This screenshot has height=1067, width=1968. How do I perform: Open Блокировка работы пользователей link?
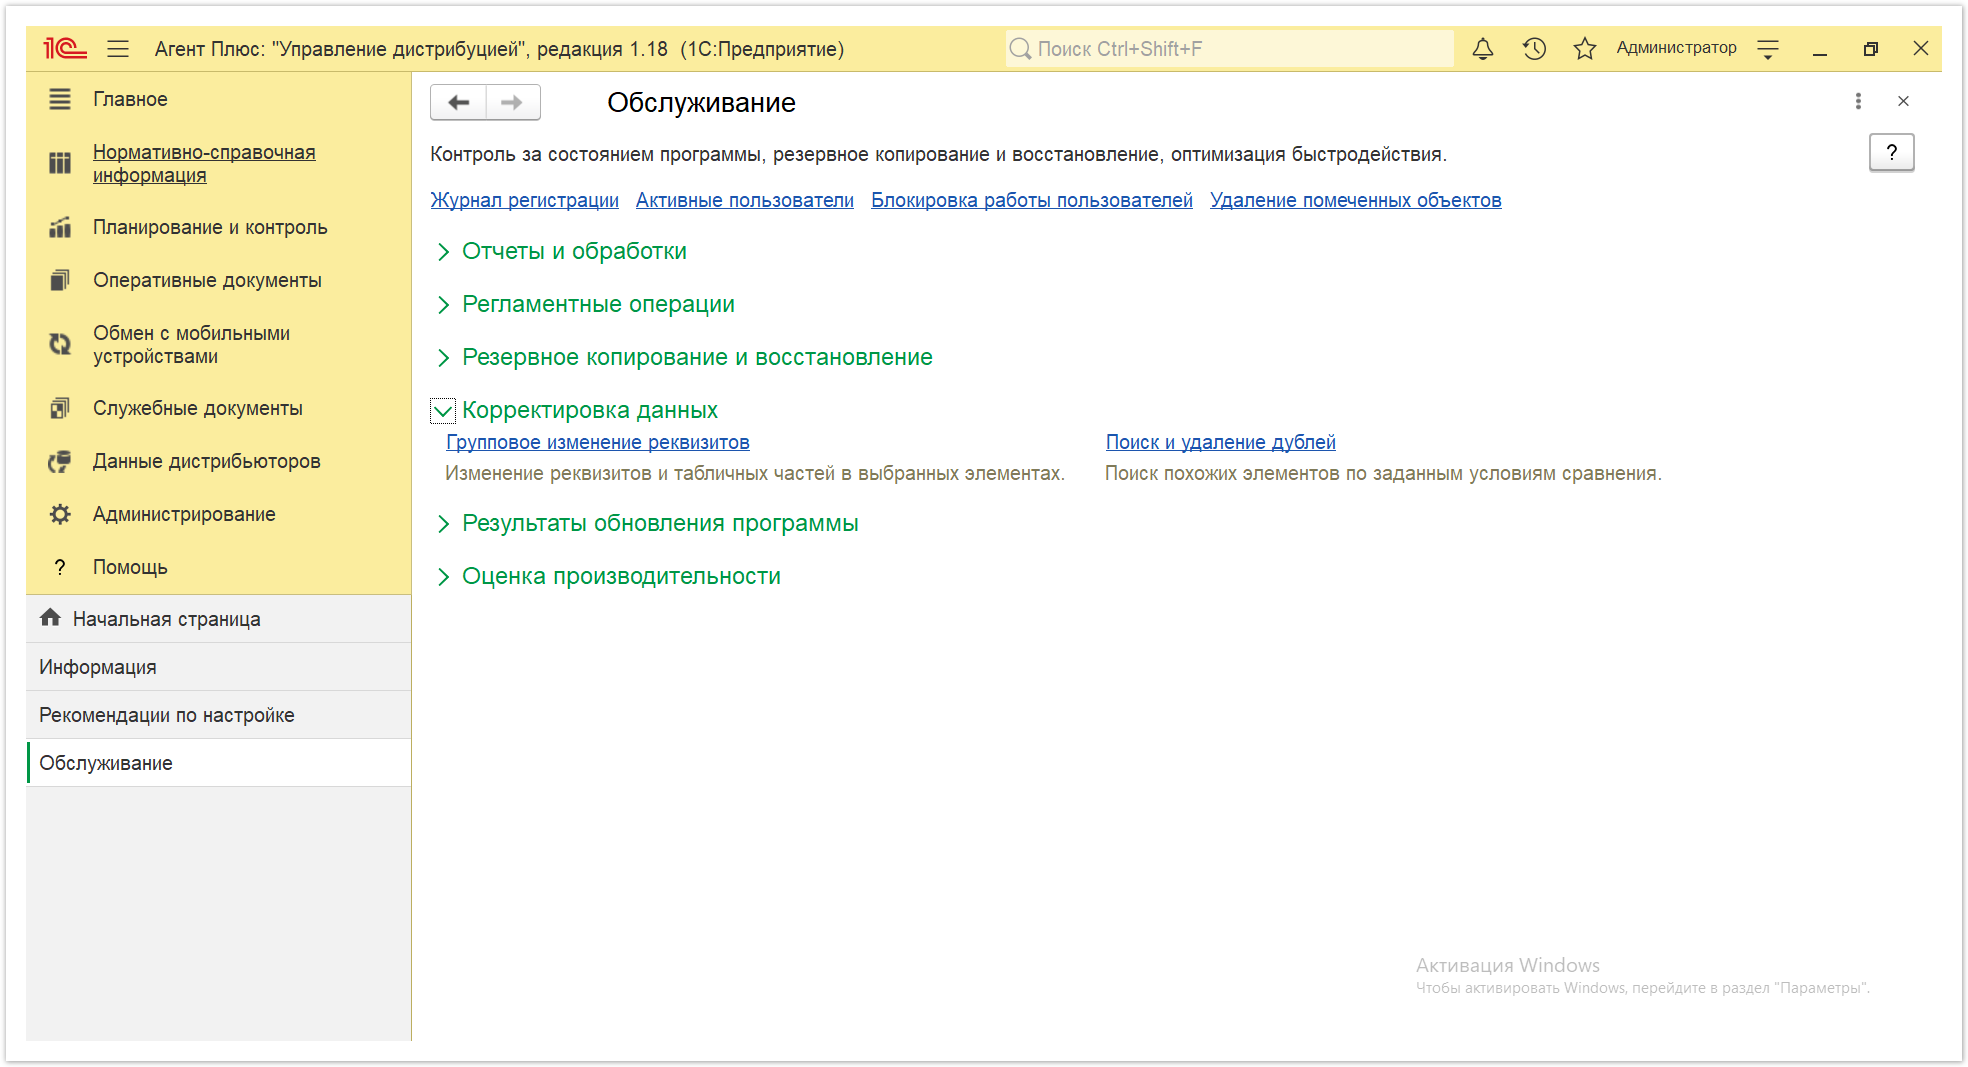(1032, 200)
